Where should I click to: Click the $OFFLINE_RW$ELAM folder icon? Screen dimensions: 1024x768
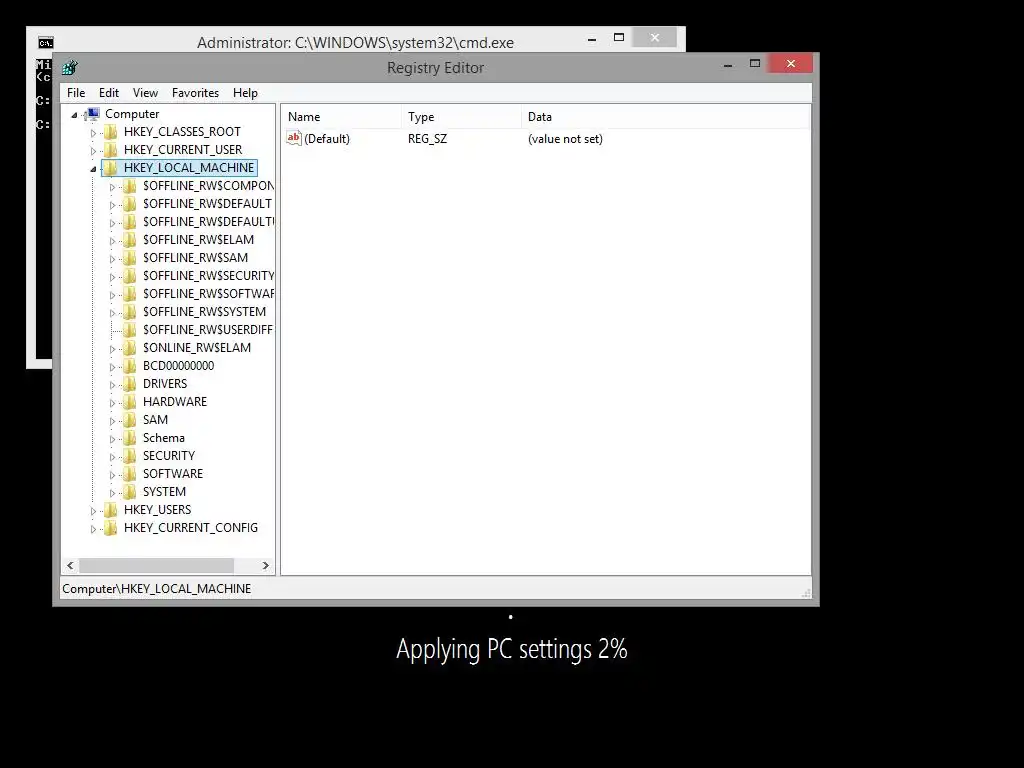[130, 240]
